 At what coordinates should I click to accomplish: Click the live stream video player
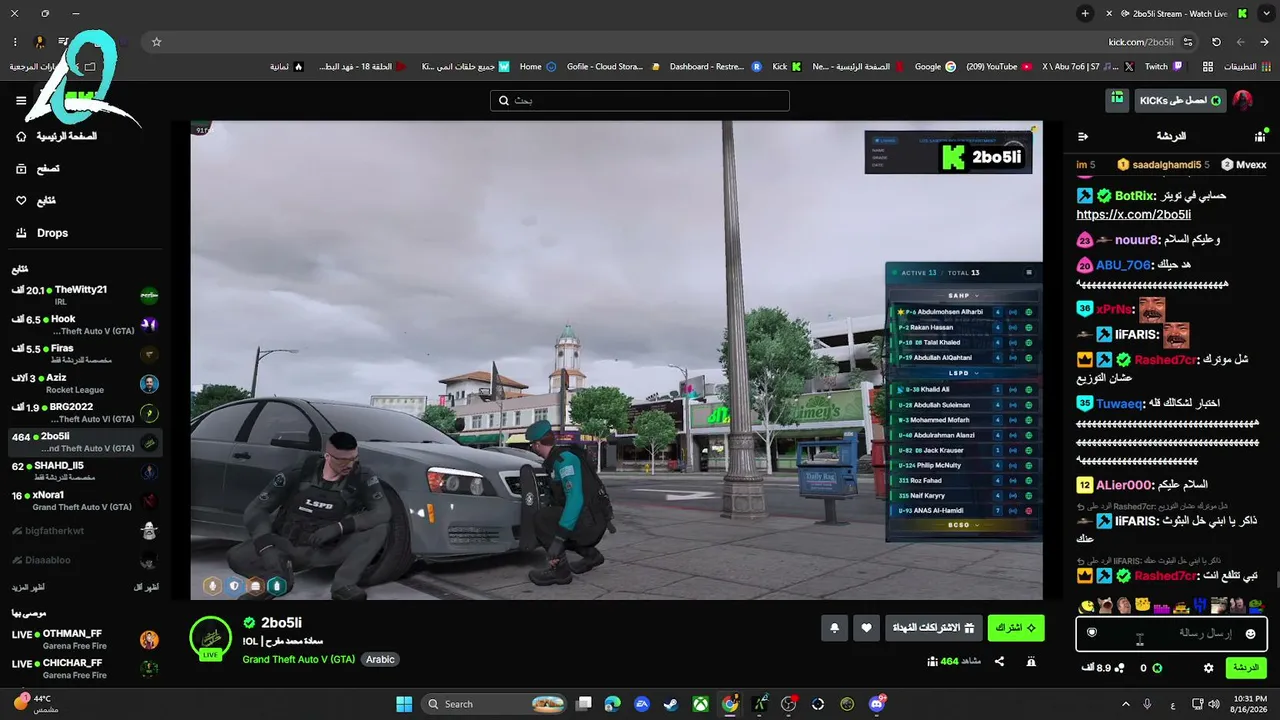(616, 360)
